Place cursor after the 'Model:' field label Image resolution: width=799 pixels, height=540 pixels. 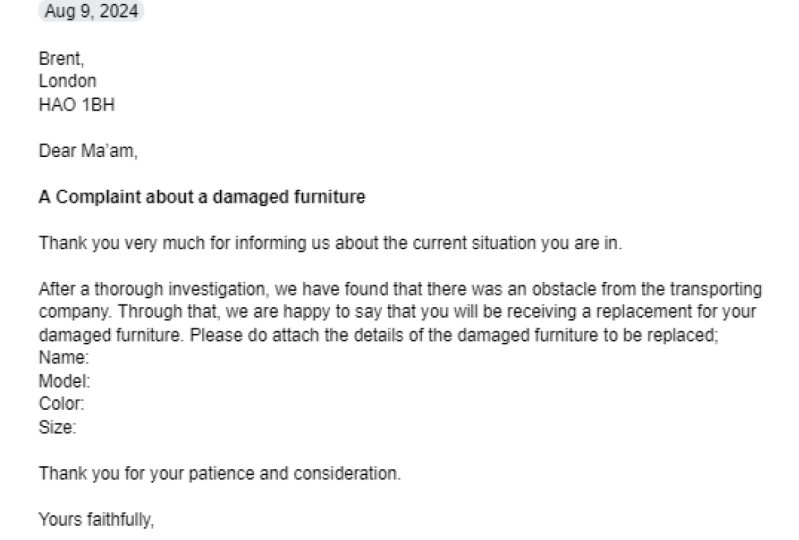pyautogui.click(x=93, y=381)
